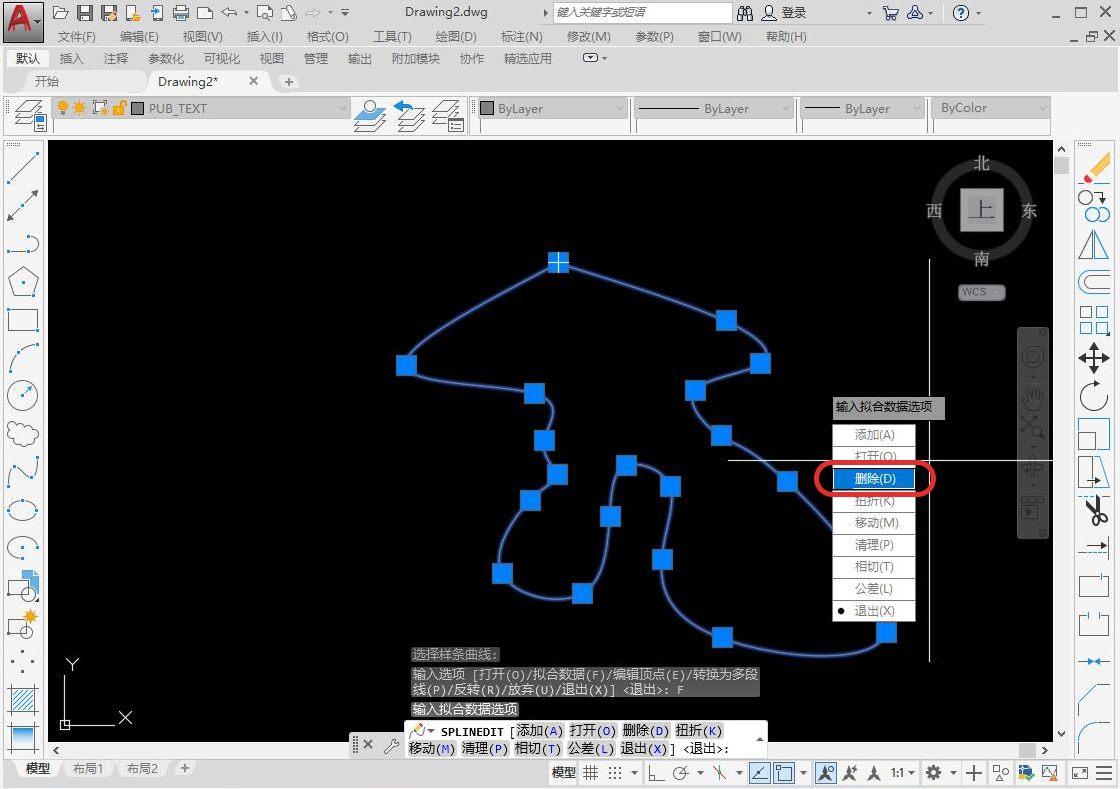Select the Spline draw tool
The image size is (1120, 789).
[22, 471]
